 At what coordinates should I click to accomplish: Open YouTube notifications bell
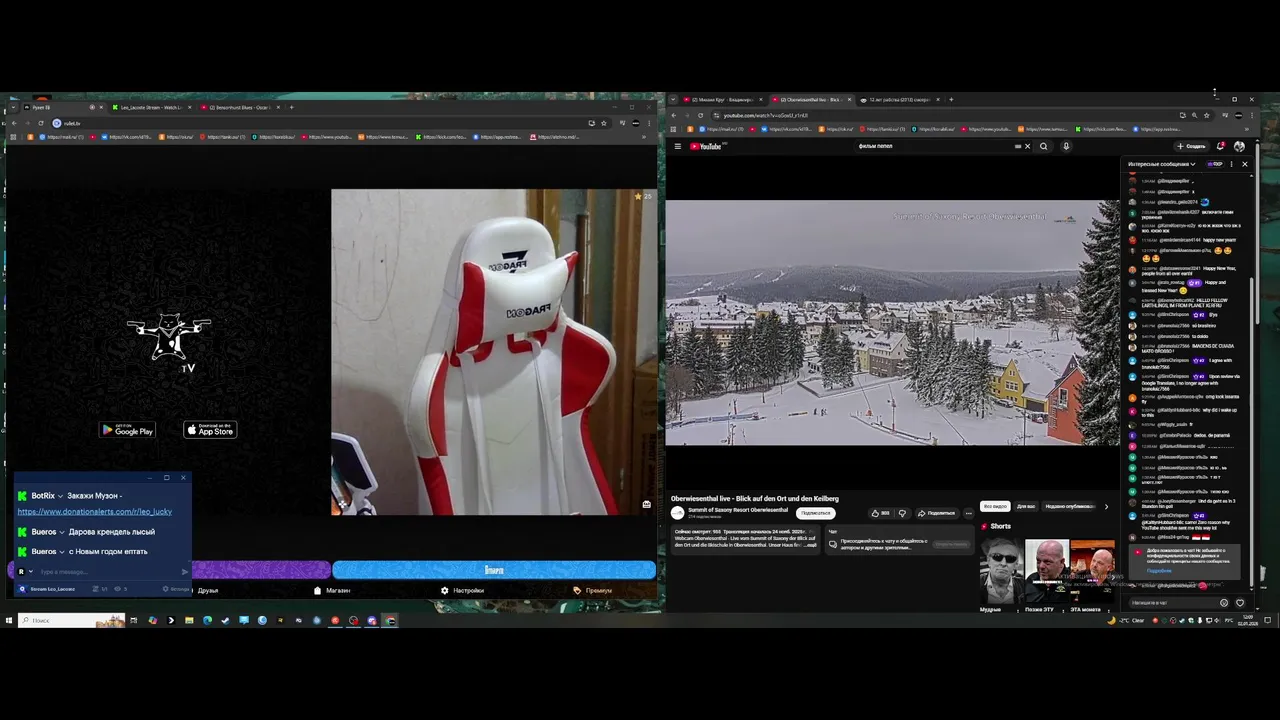[x=1221, y=146]
